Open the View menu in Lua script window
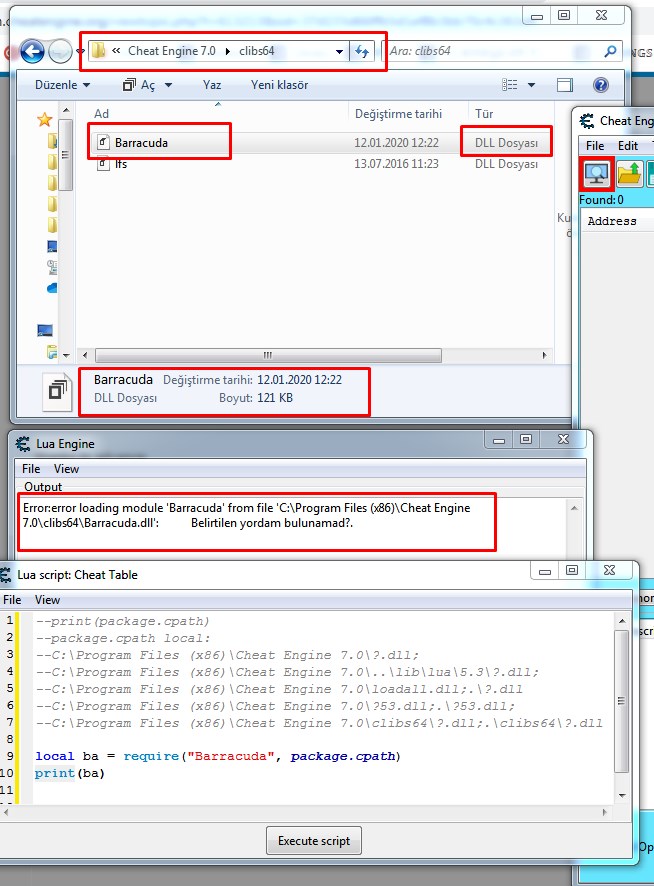This screenshot has height=886, width=654. coord(47,600)
